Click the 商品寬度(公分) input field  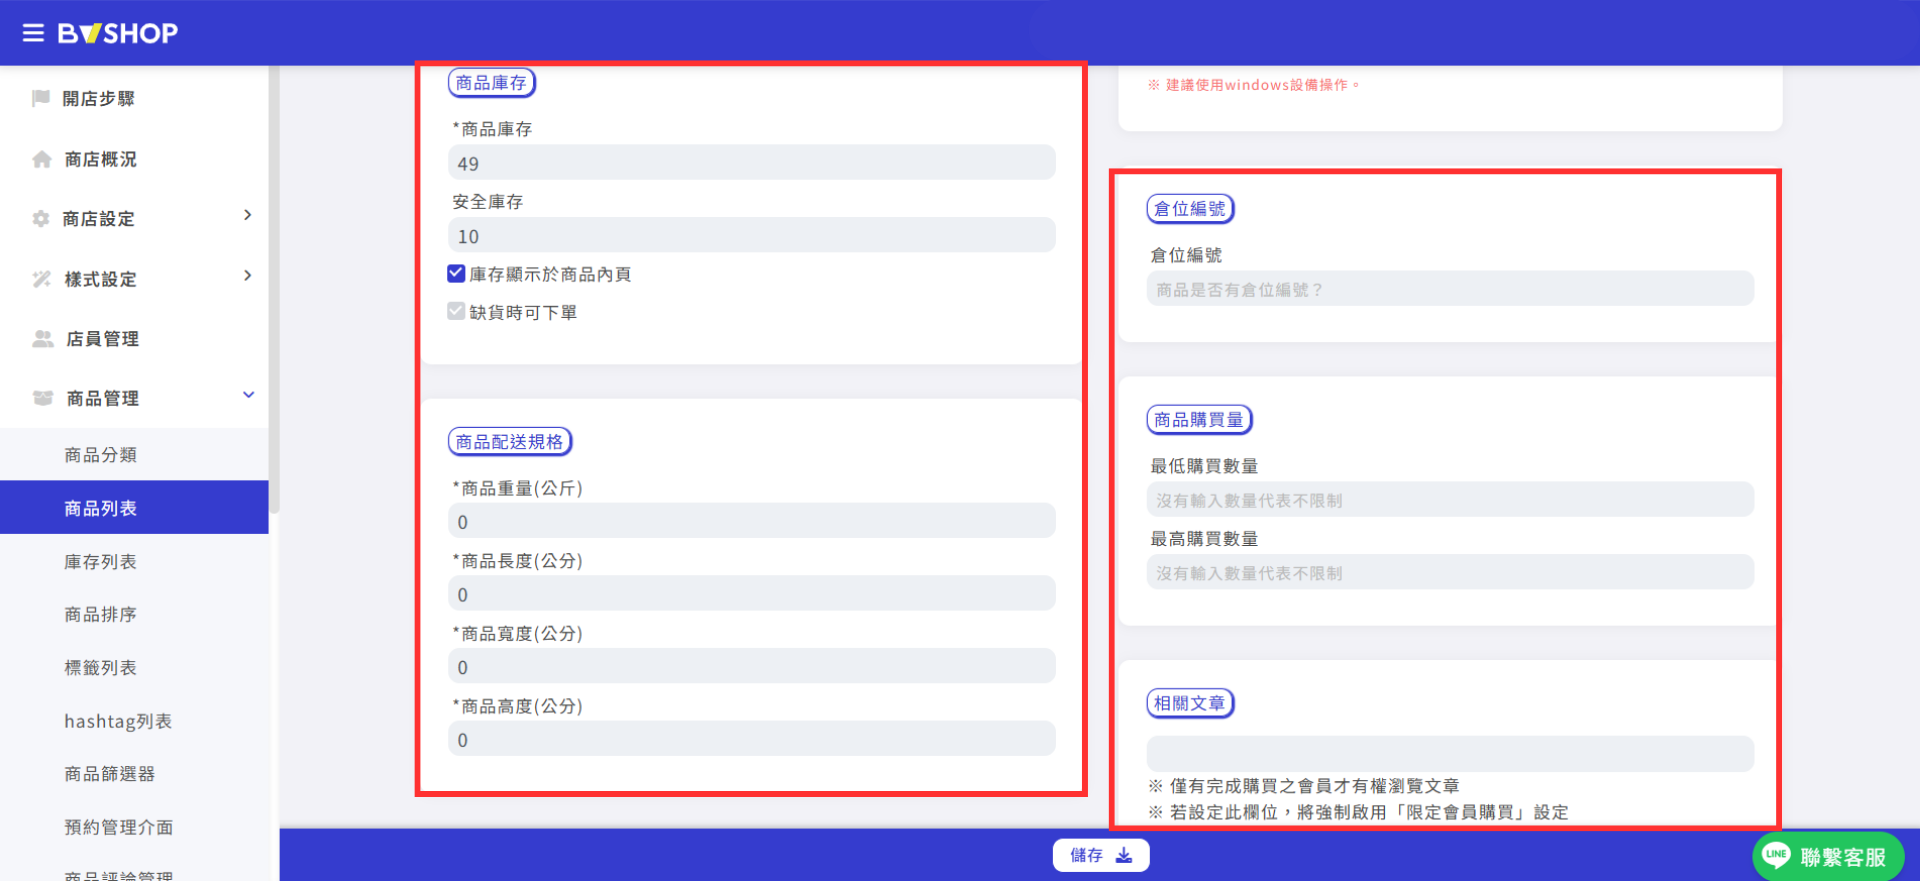point(752,666)
